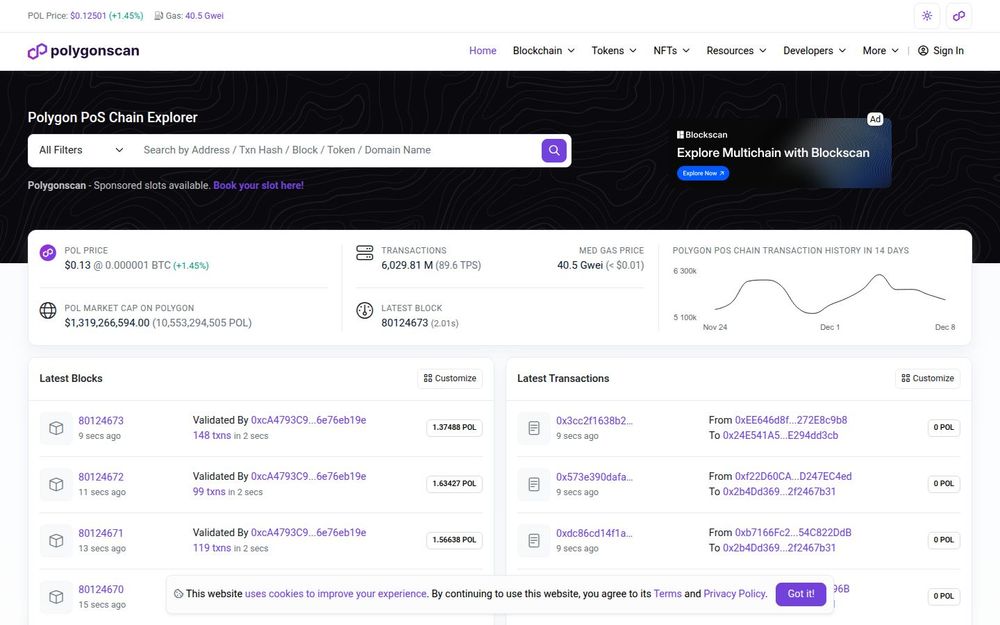
Task: Customize the Latest Blocks panel
Action: point(450,378)
